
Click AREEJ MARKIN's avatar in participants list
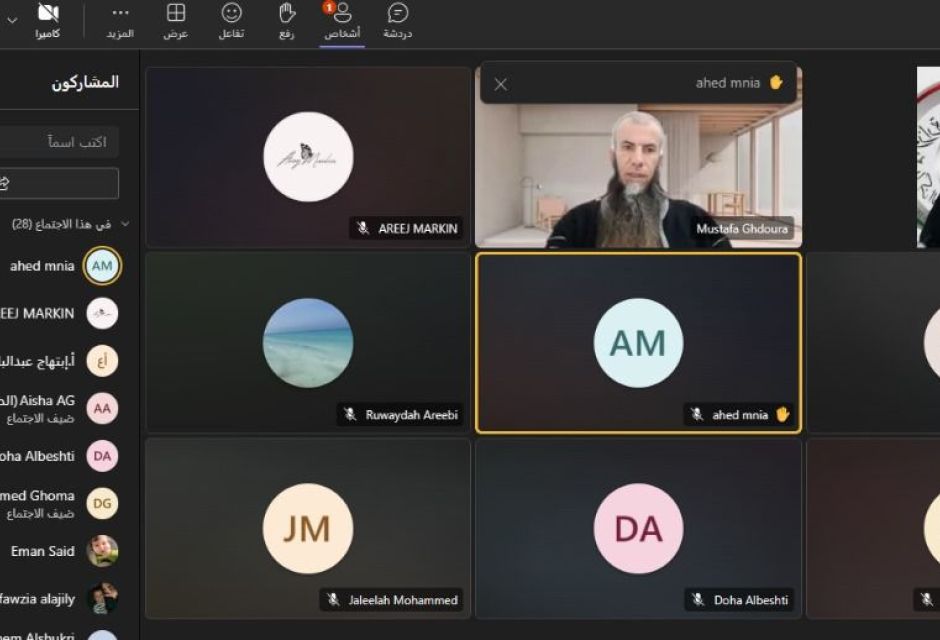pos(102,313)
